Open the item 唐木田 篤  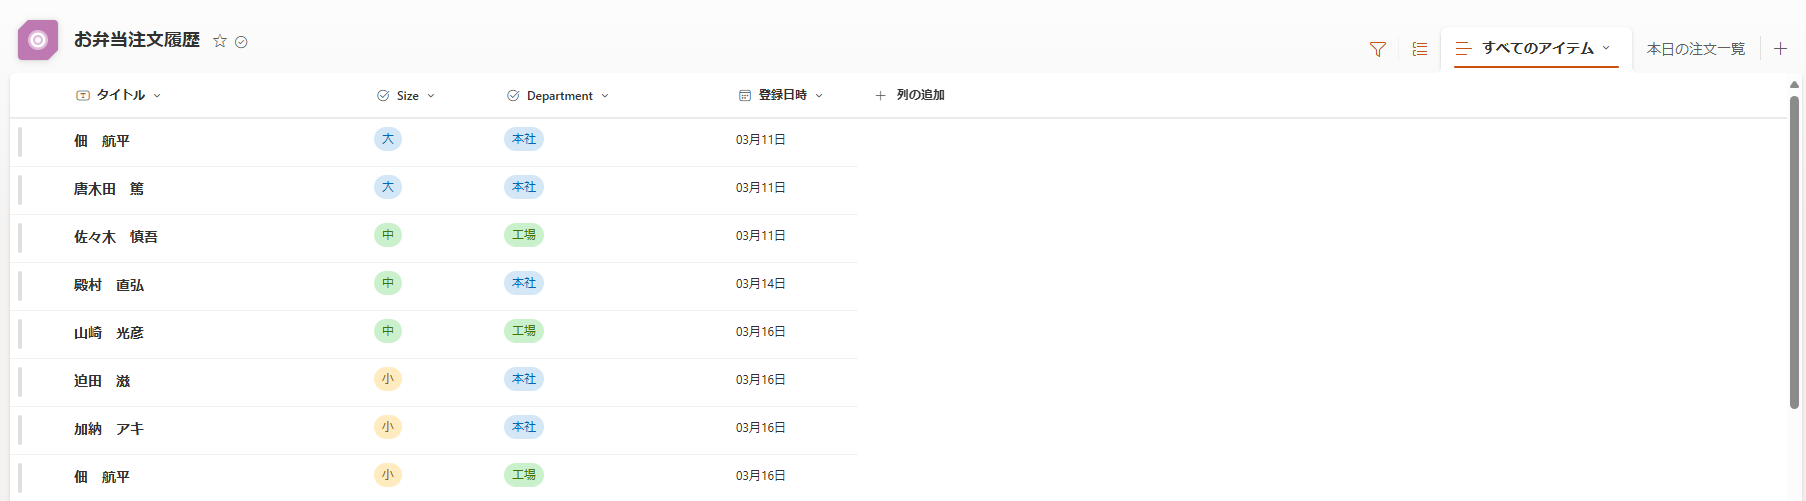click(109, 189)
